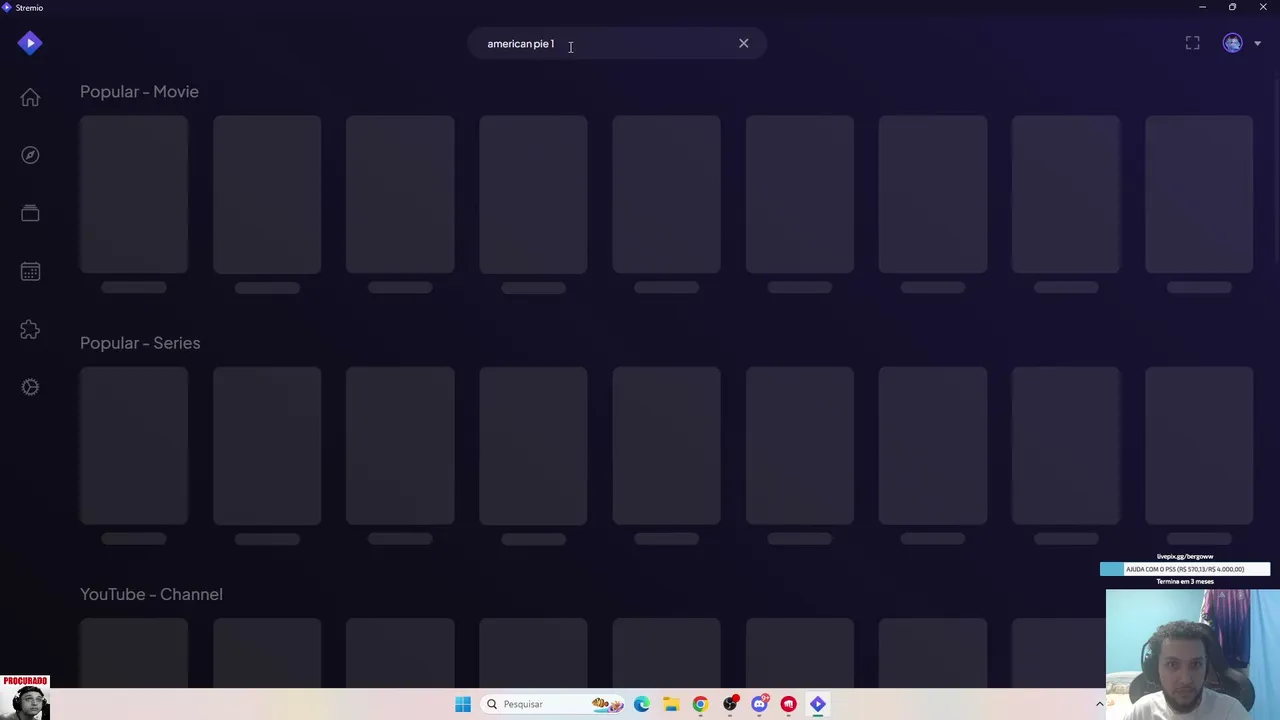Open the Windows Start menu
The height and width of the screenshot is (720, 1280).
point(462,704)
